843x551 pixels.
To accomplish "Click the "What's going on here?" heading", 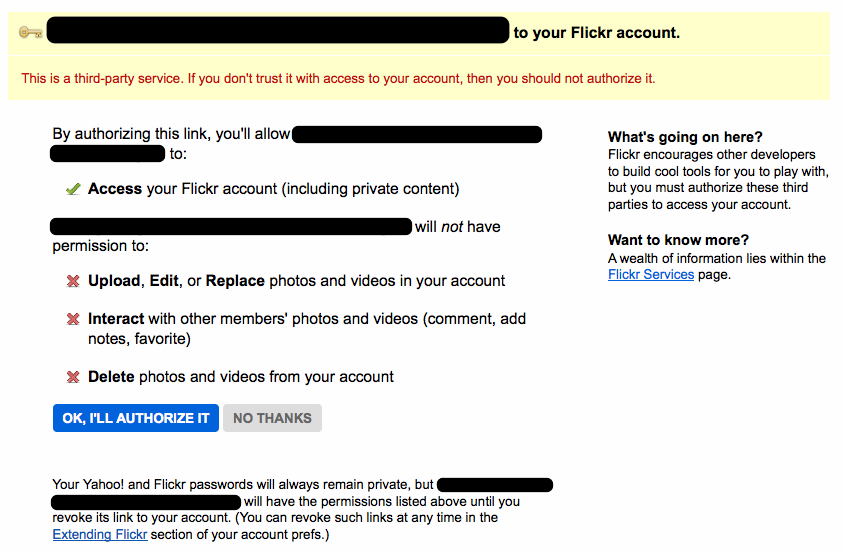I will tap(685, 137).
